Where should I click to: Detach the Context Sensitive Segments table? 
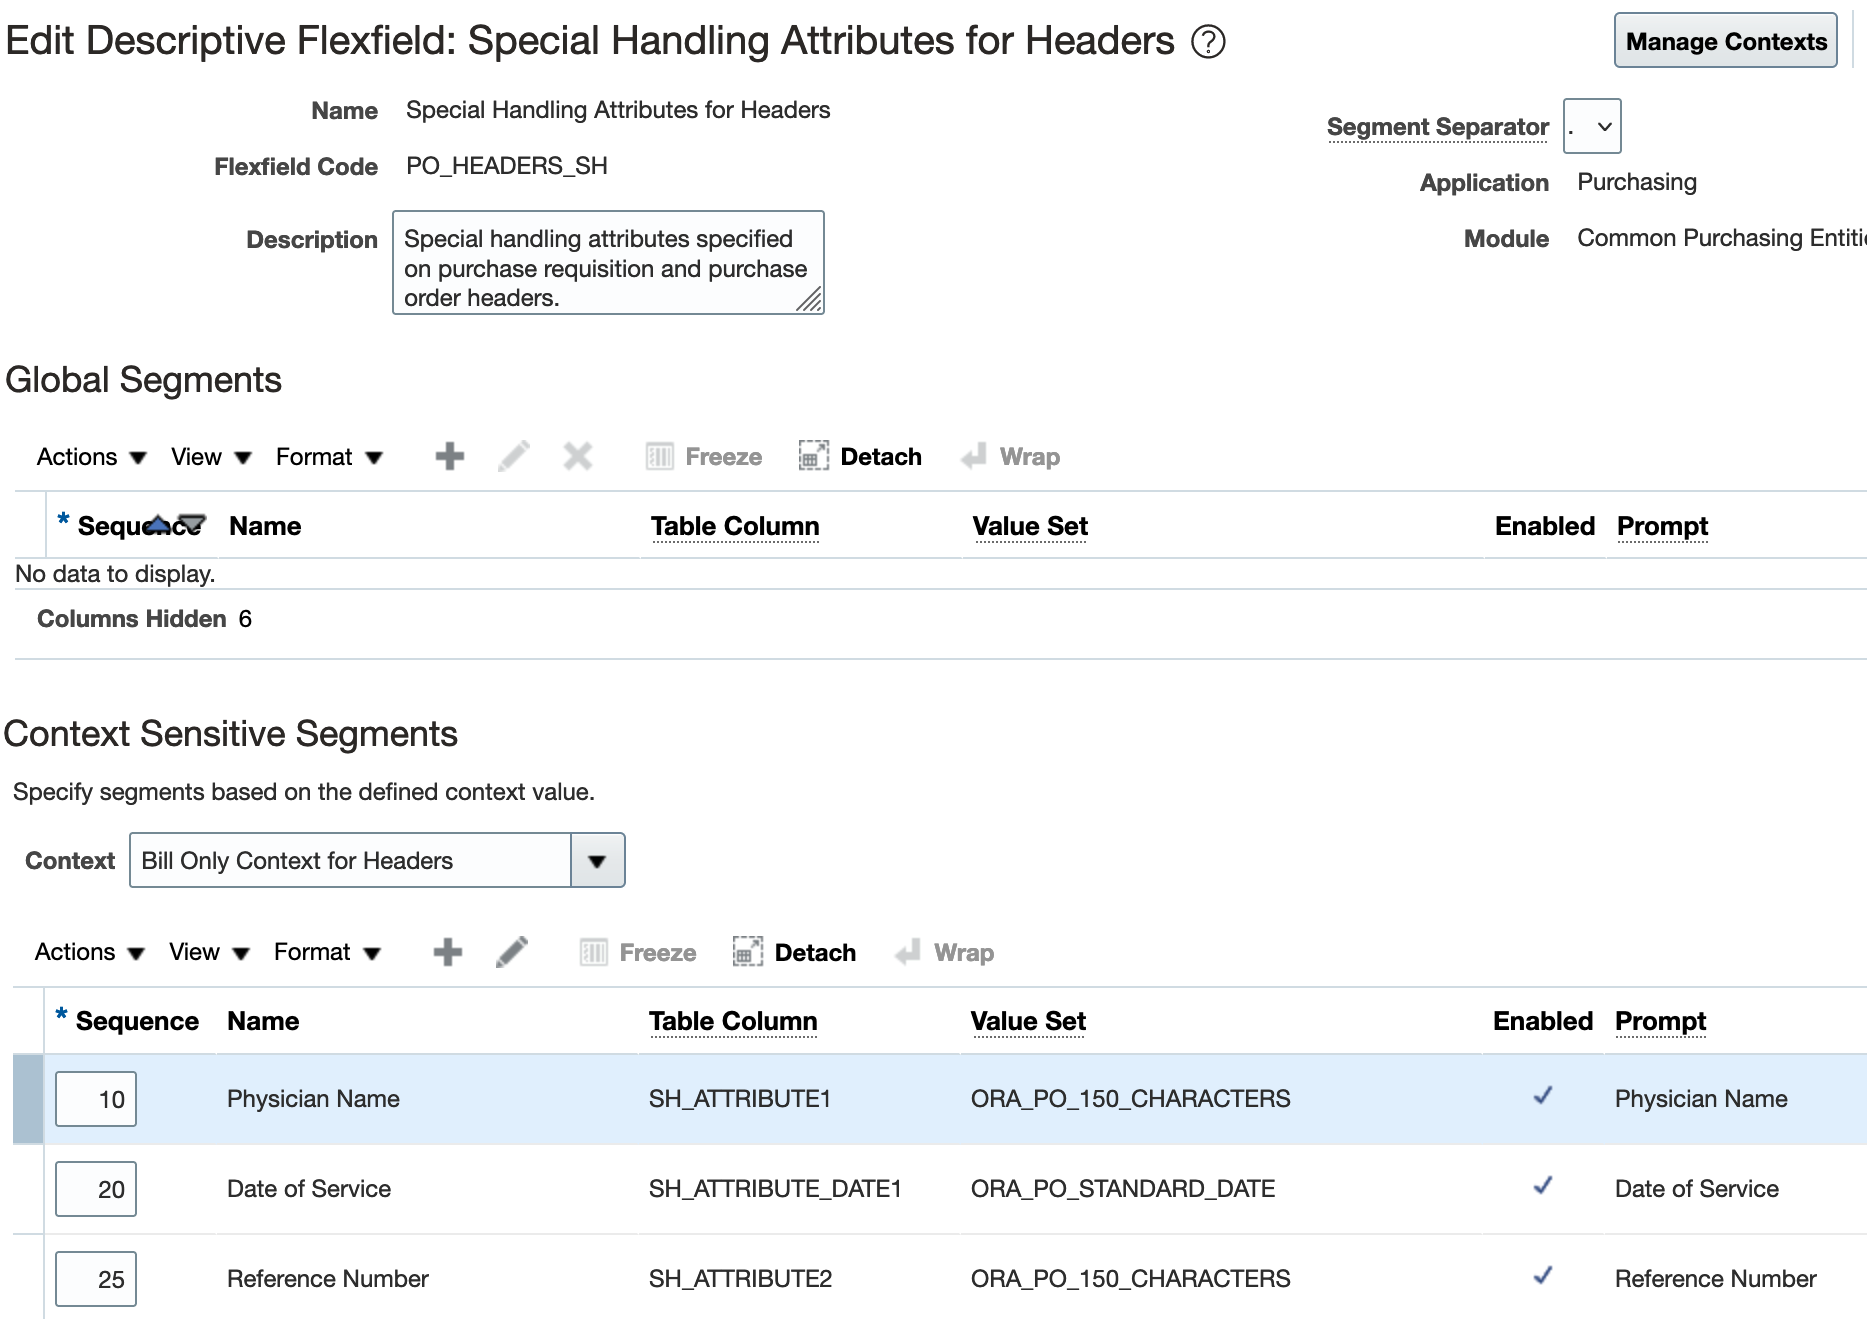796,952
